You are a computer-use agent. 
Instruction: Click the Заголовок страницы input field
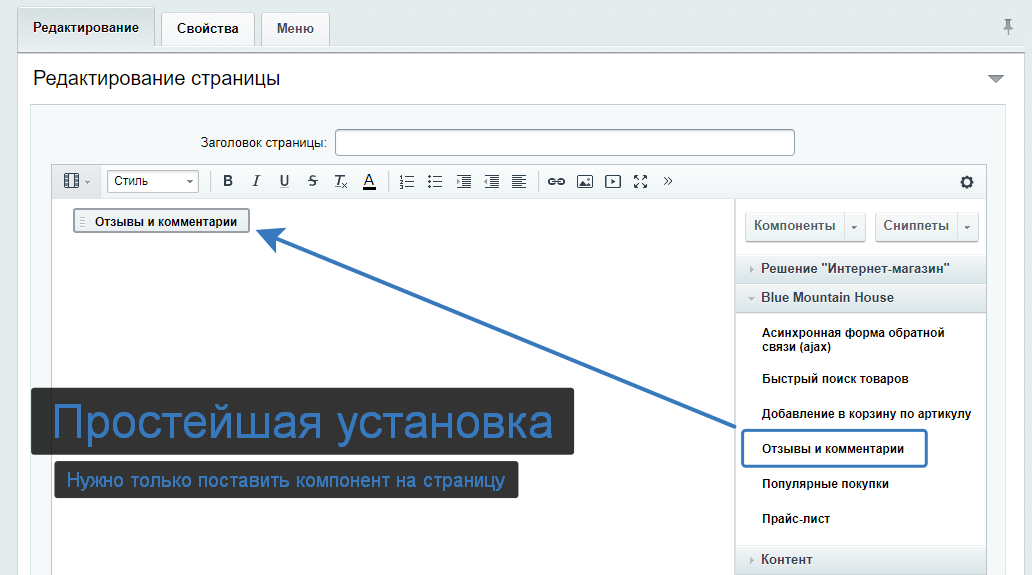564,143
